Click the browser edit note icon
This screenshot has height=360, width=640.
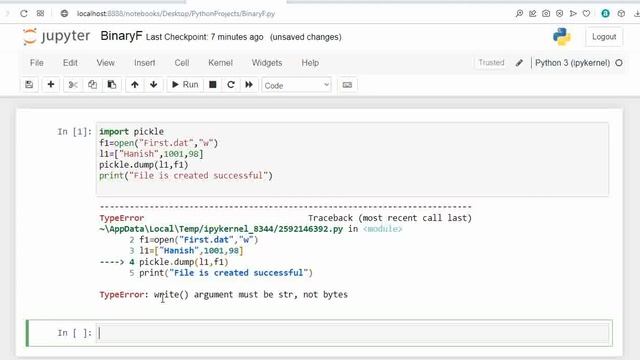[533, 13]
